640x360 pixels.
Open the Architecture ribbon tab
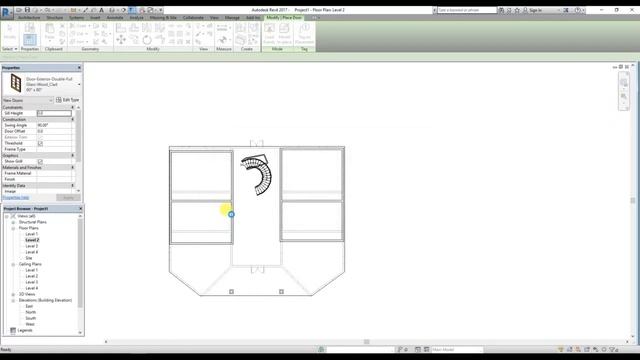click(29, 18)
